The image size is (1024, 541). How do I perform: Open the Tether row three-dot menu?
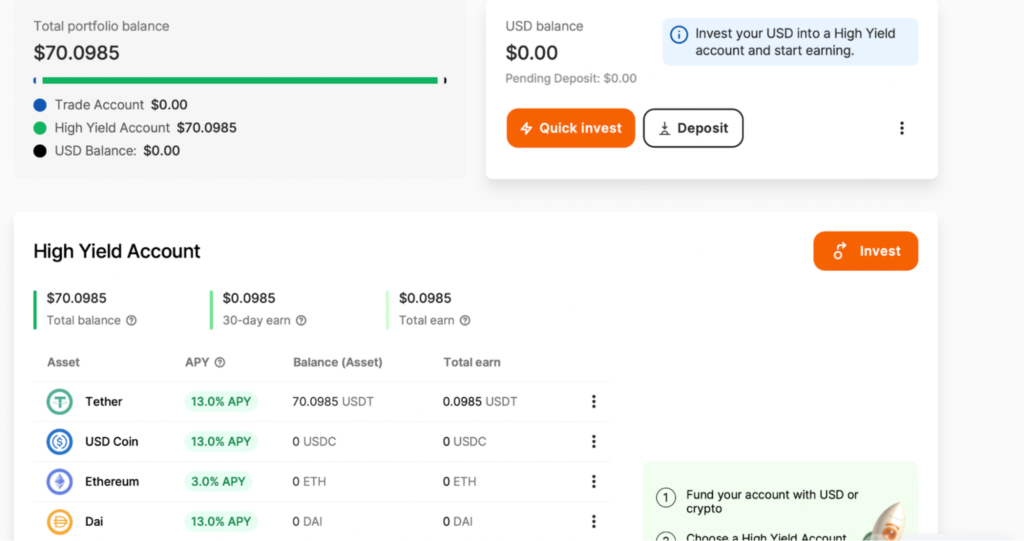click(594, 401)
